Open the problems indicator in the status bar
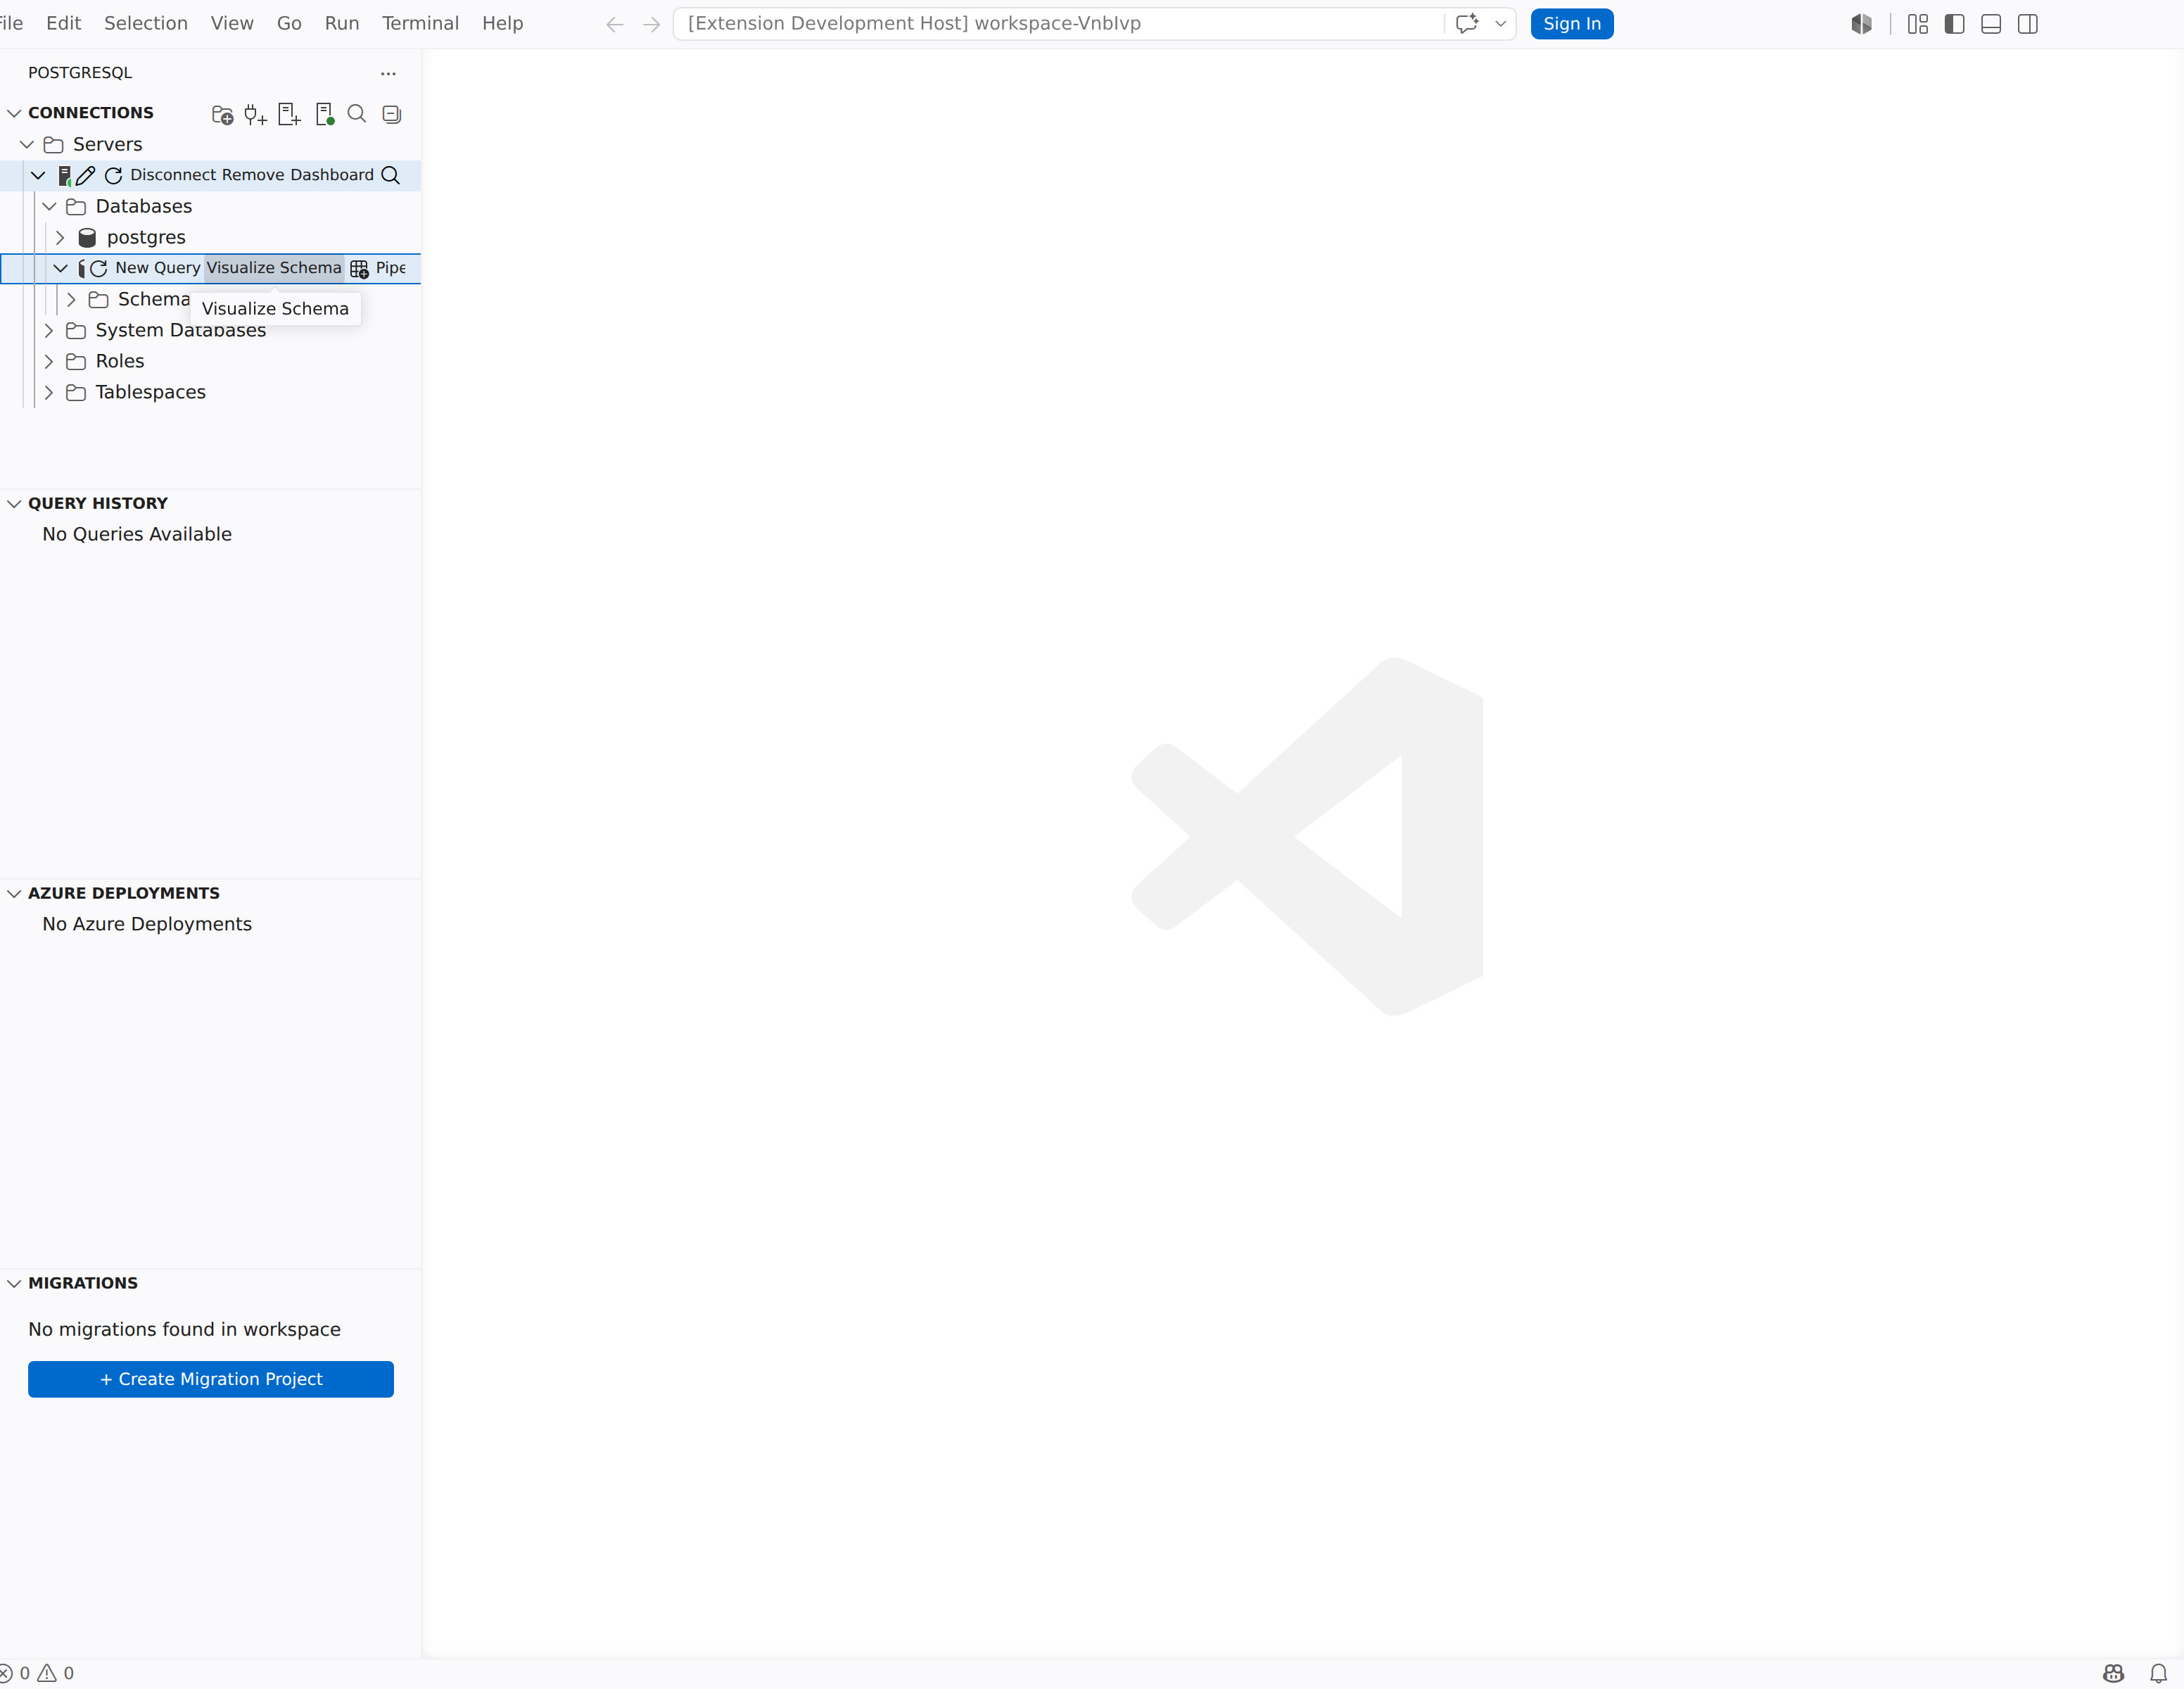The height and width of the screenshot is (1689, 2184). coord(36,1673)
